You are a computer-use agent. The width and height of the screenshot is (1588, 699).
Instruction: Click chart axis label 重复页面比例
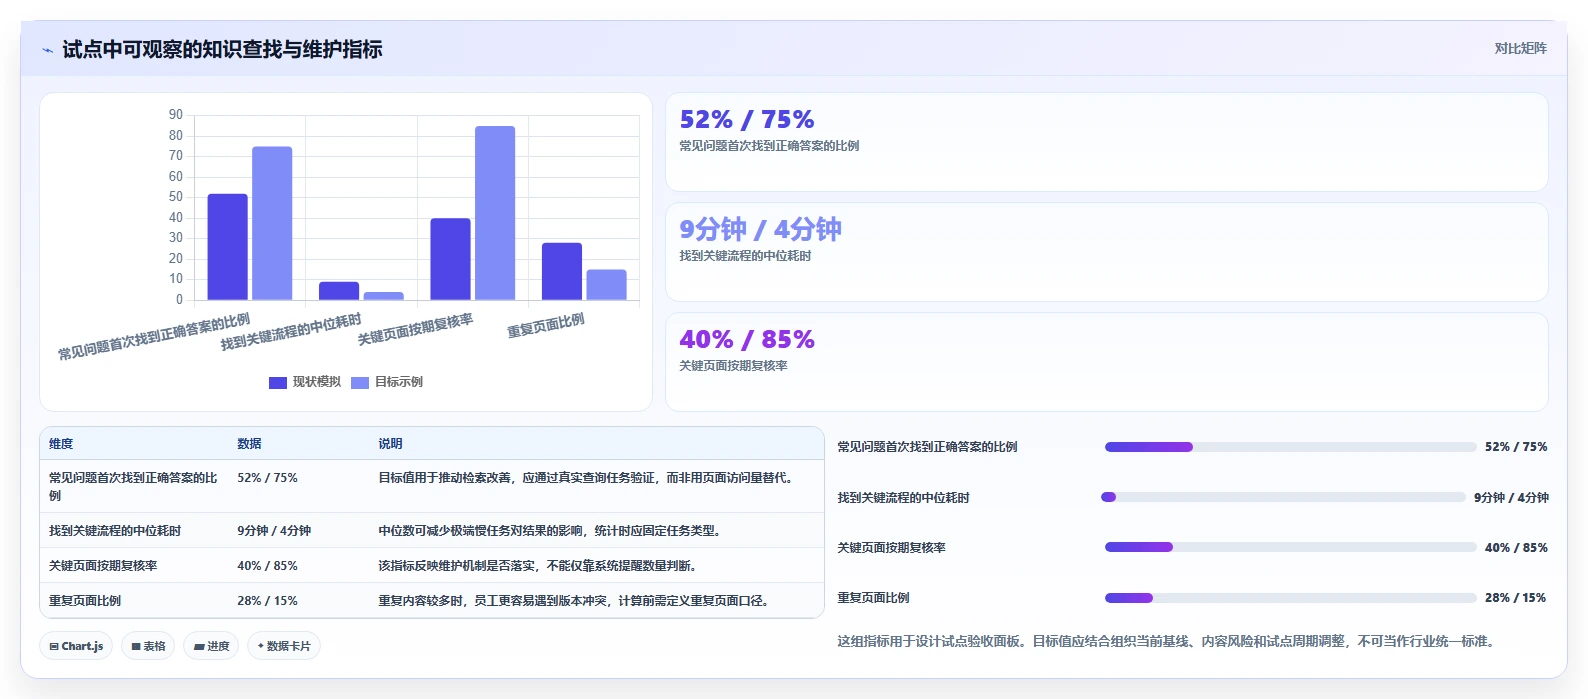click(546, 326)
